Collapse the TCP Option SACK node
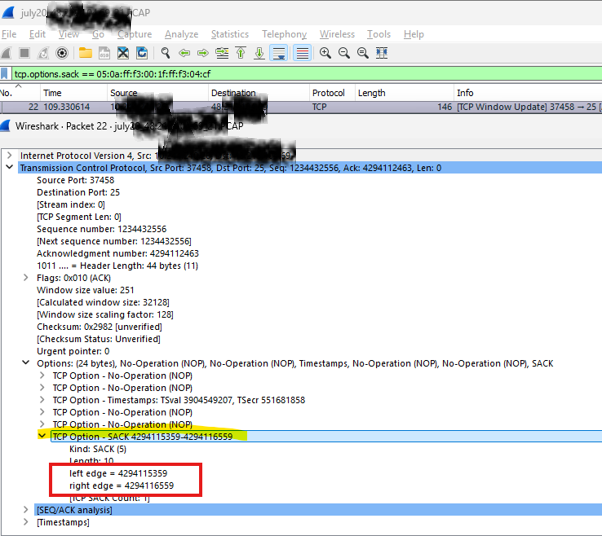This screenshot has height=536, width=602. click(42, 435)
